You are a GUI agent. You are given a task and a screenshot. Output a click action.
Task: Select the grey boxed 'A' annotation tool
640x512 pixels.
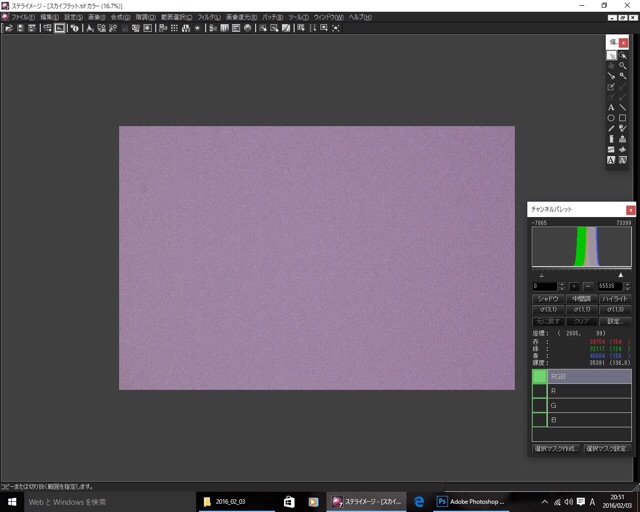(x=622, y=160)
